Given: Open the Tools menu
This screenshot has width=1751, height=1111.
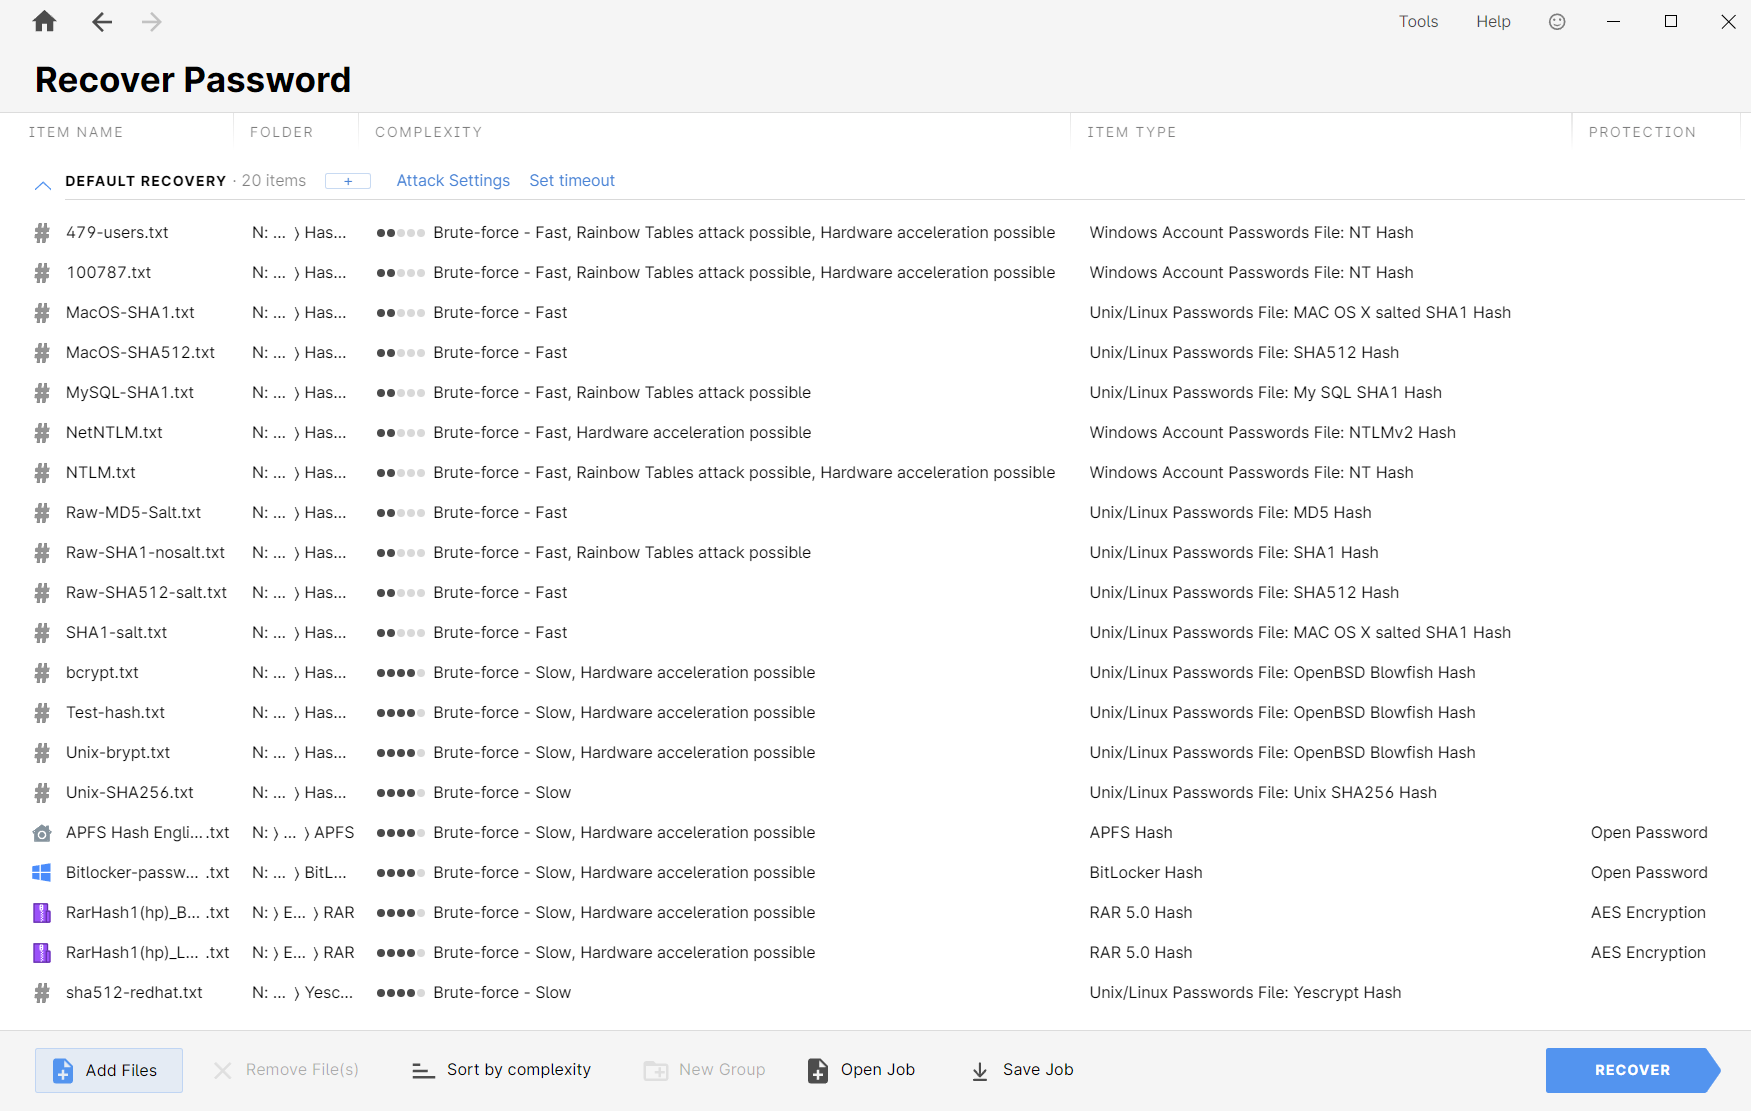Looking at the screenshot, I should point(1418,21).
